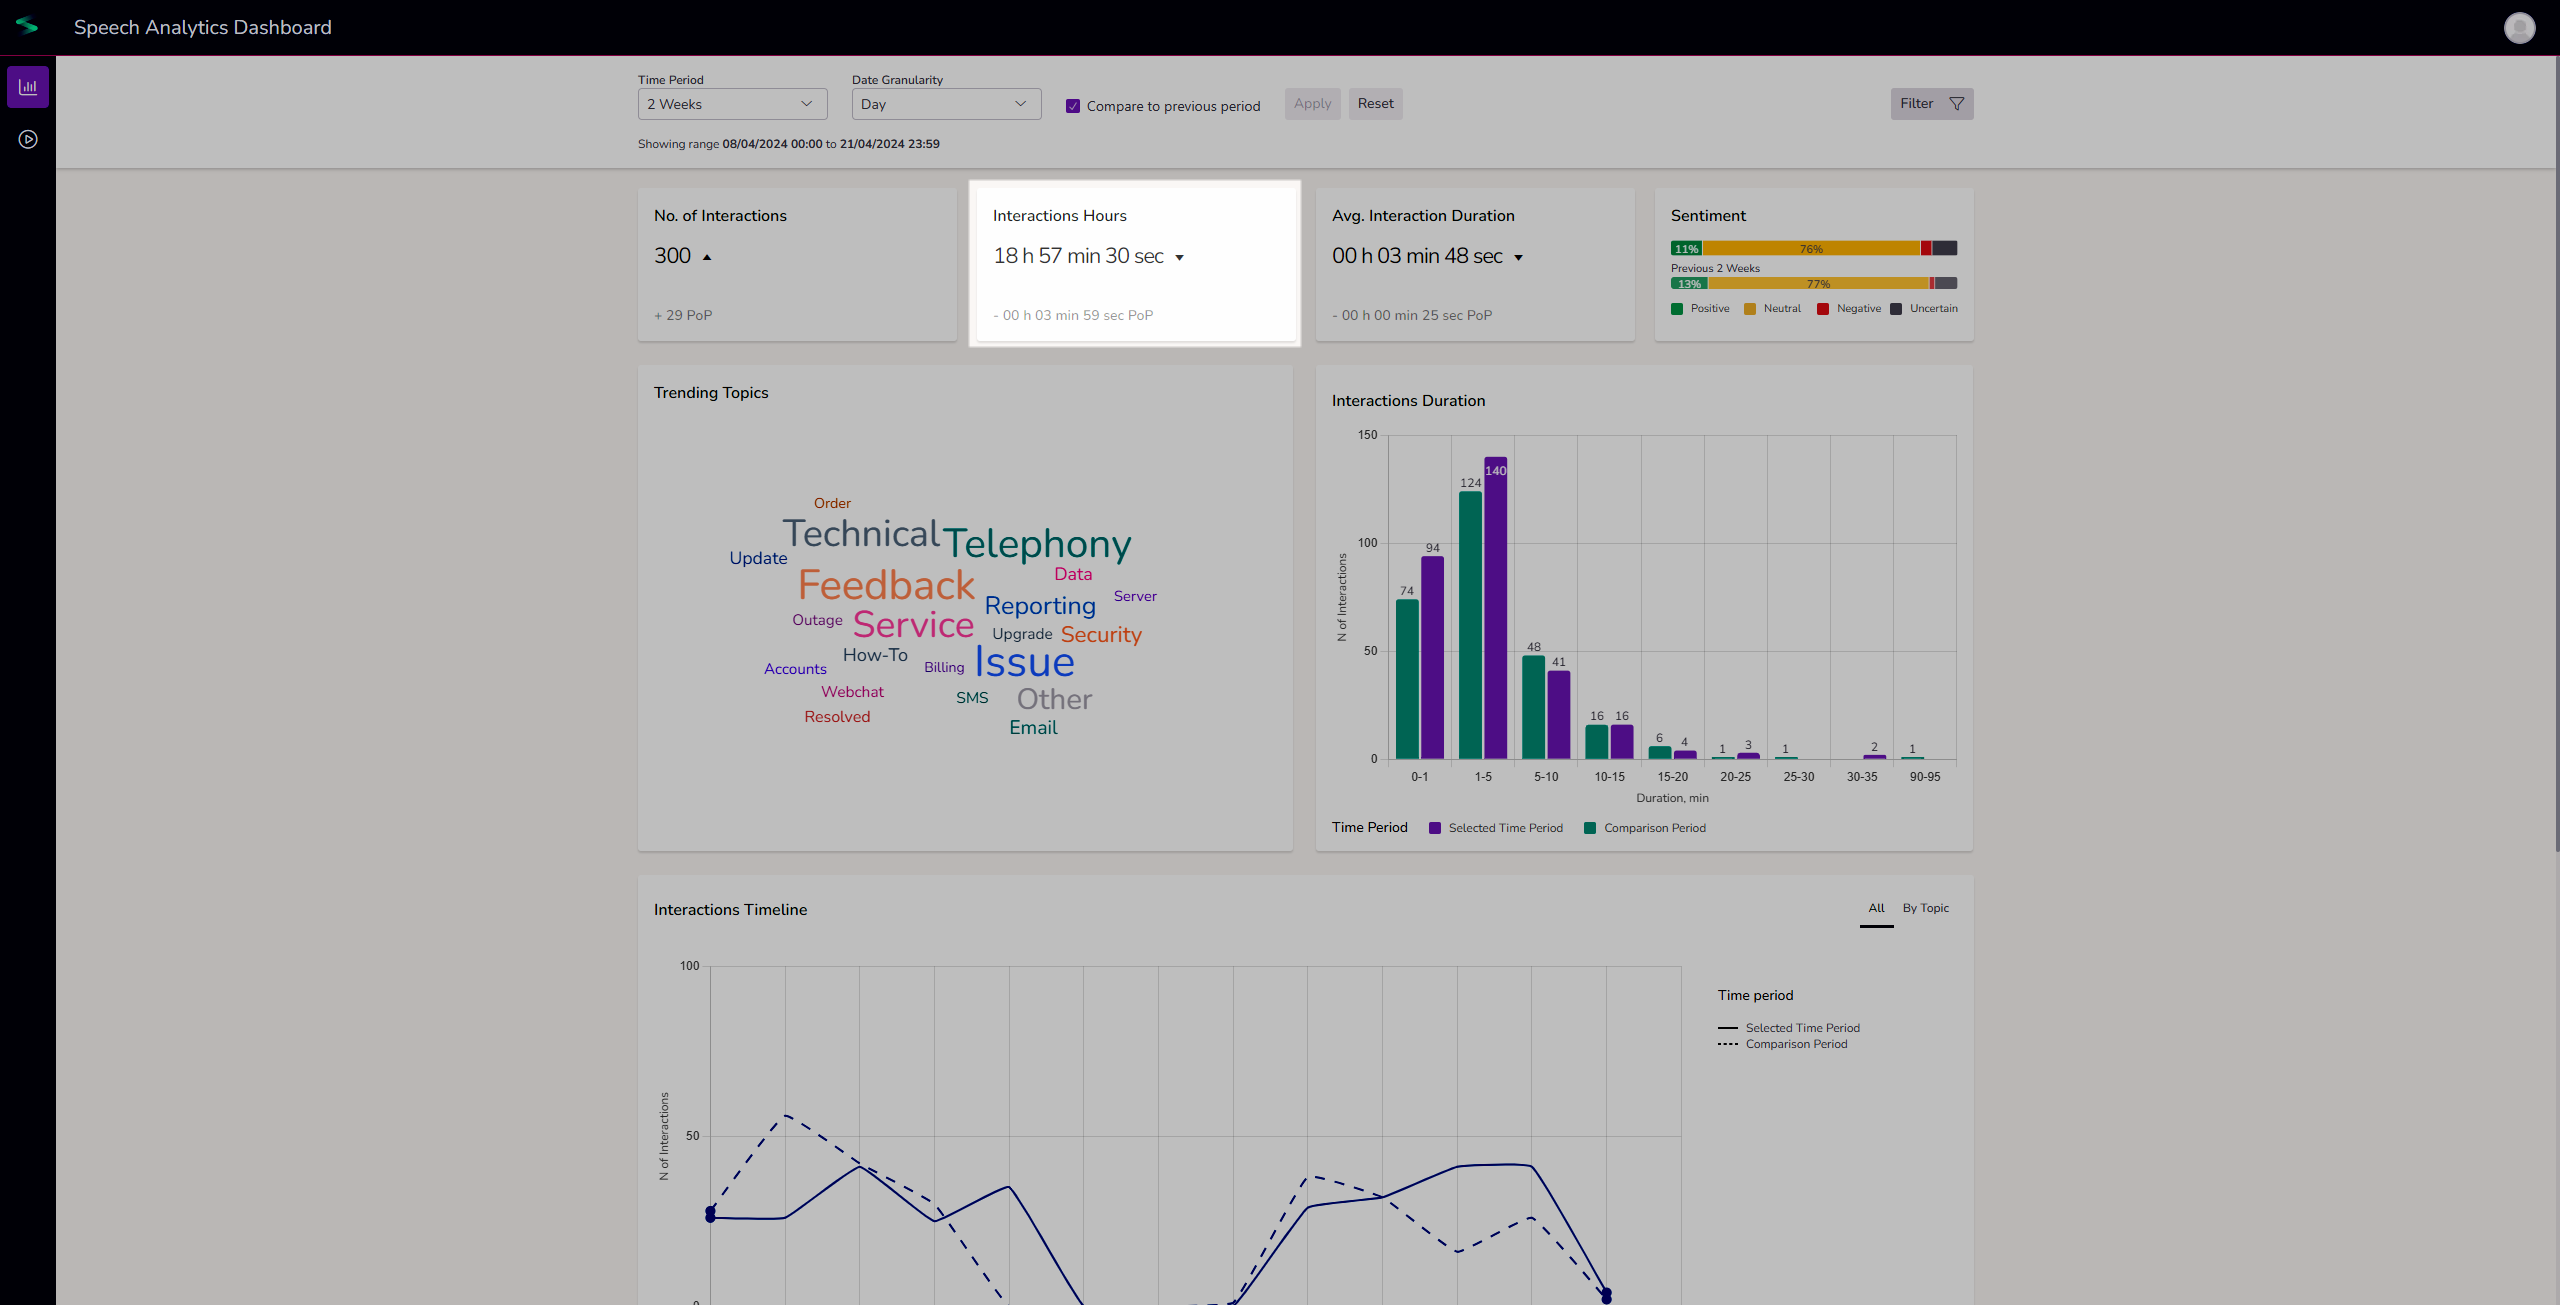Click the green app logo
Screen dimensions: 2560x1305
(27, 26)
